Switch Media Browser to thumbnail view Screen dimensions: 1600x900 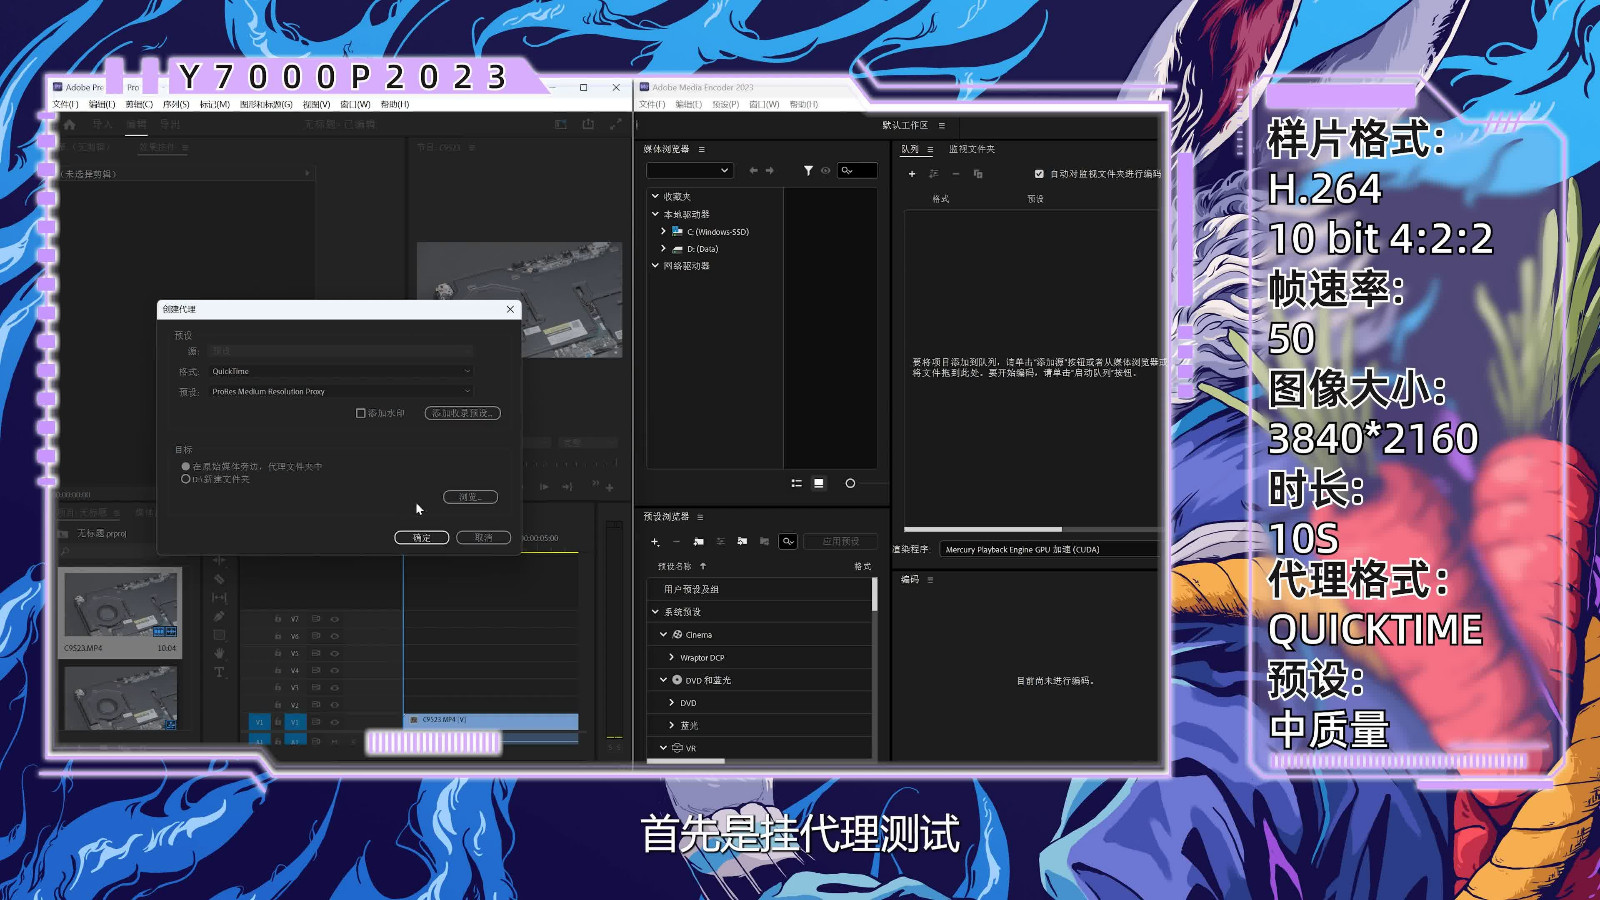tap(819, 483)
